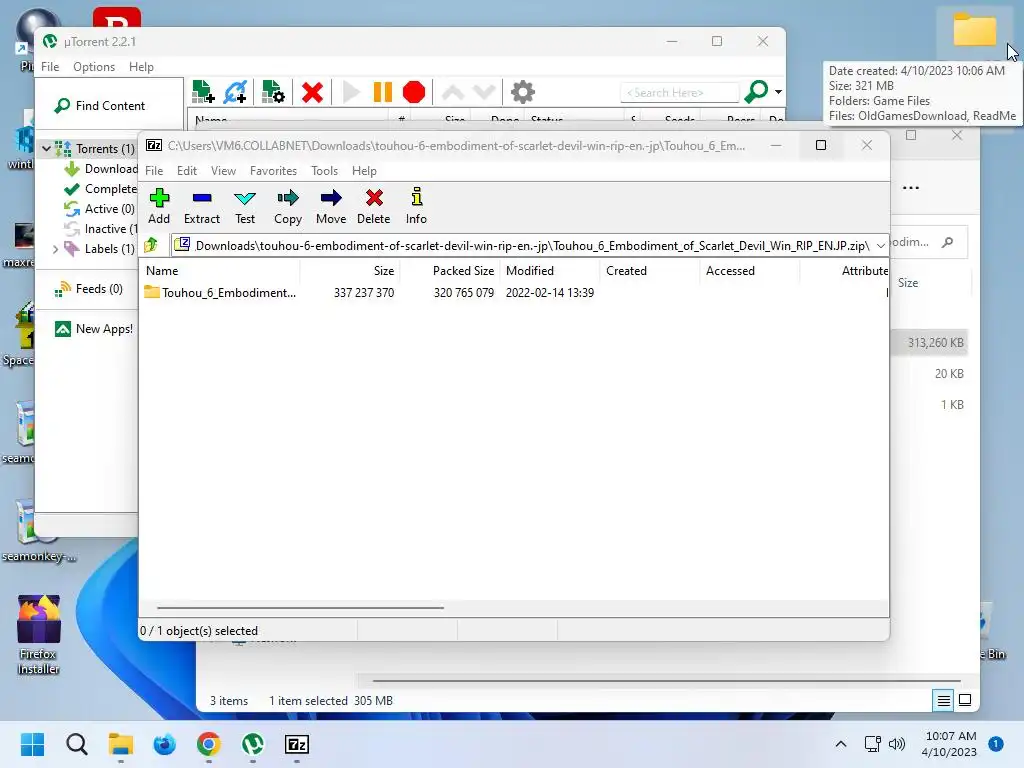This screenshot has height=768, width=1024.
Task: Switch to 7-Zip from the taskbar
Action: (297, 744)
